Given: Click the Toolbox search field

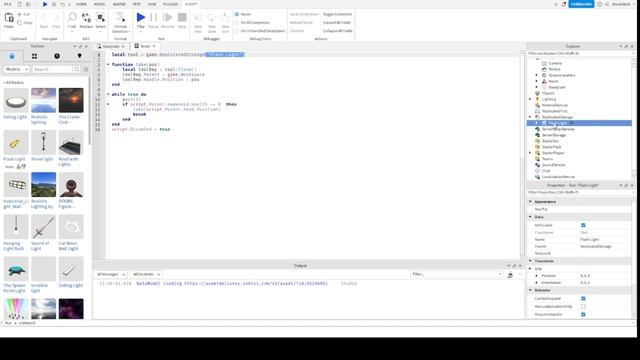Looking at the screenshot, I should click(52, 69).
